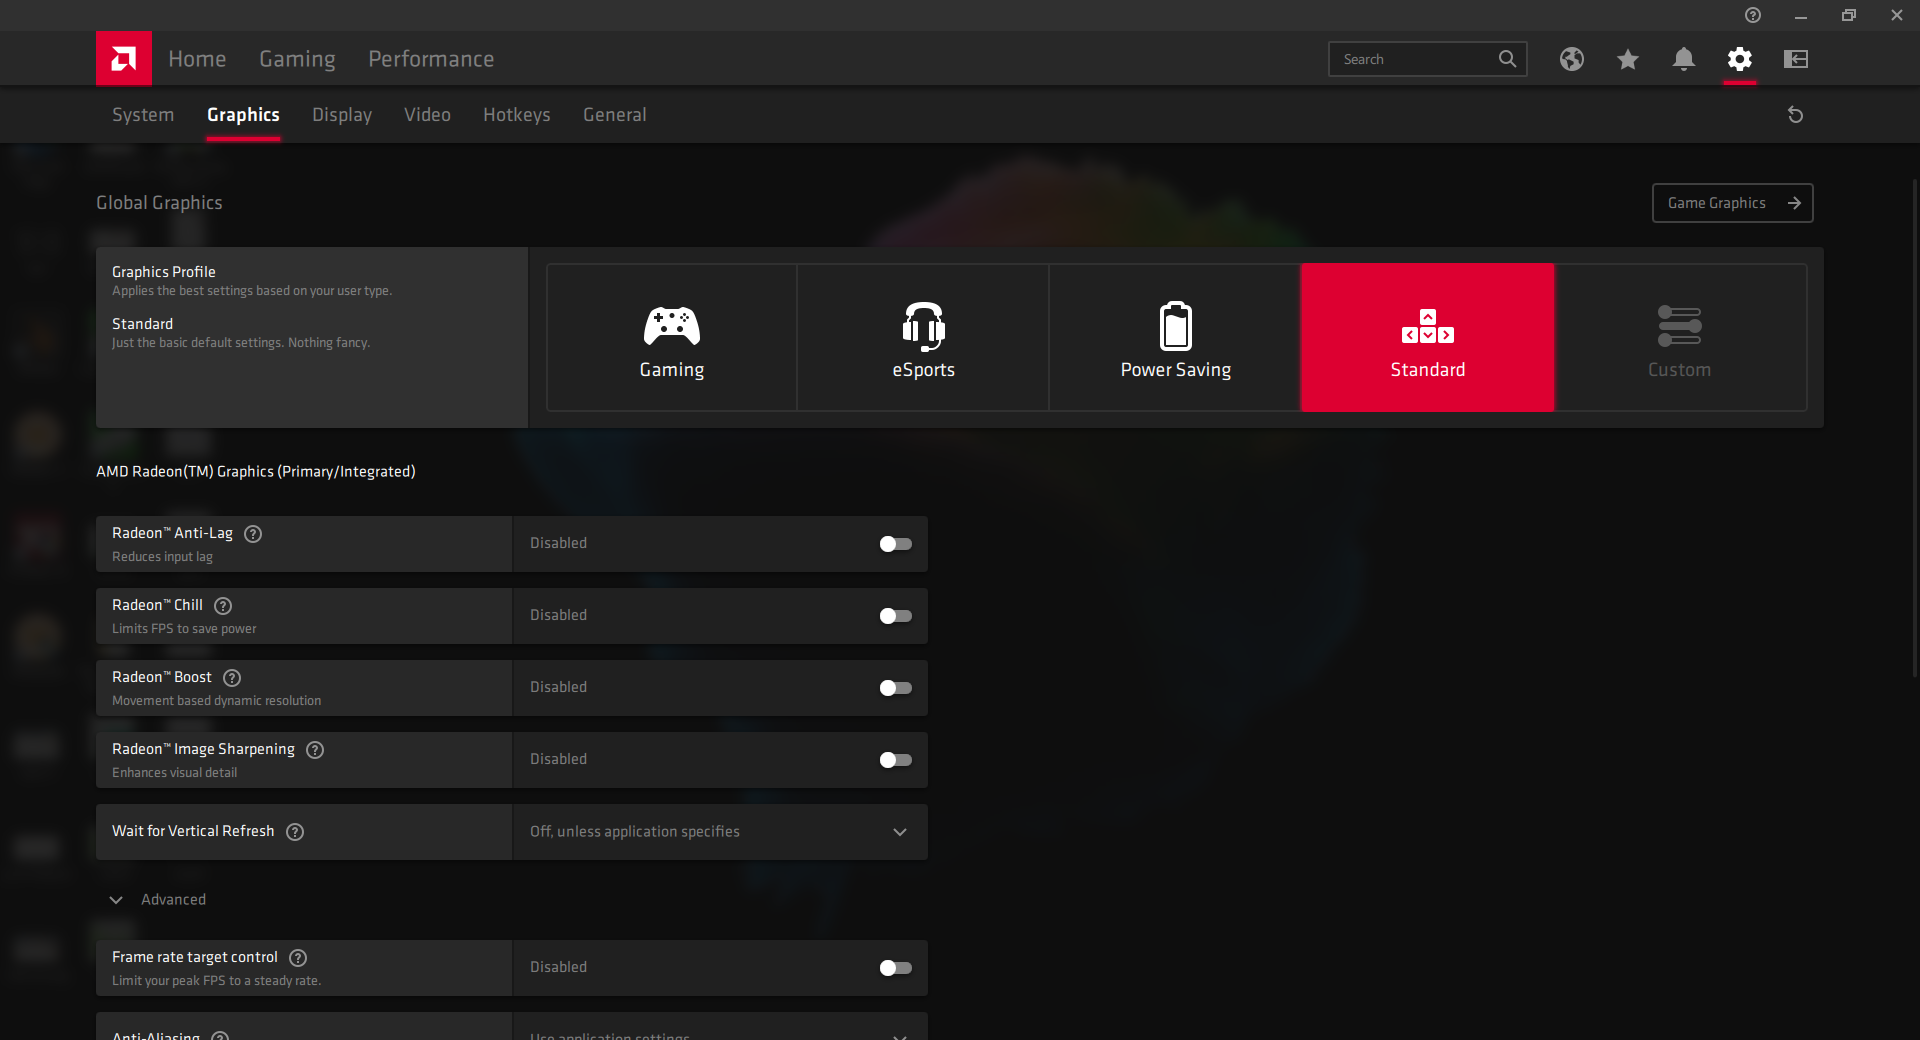
Task: Click the reset arrow icon
Action: pyautogui.click(x=1795, y=115)
